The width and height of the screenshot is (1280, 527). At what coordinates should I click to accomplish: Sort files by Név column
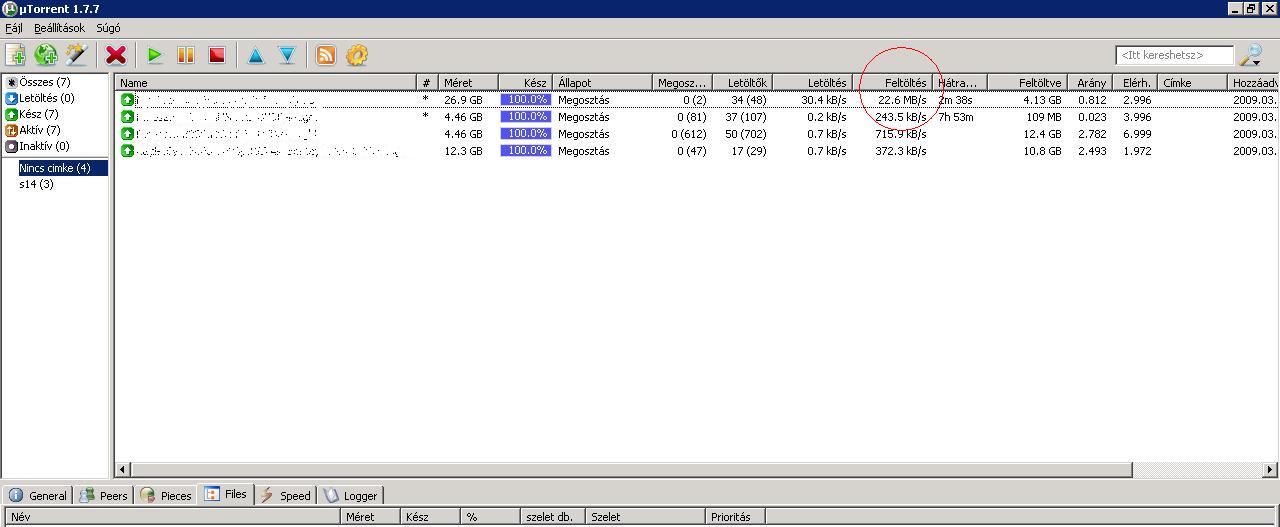(171, 517)
